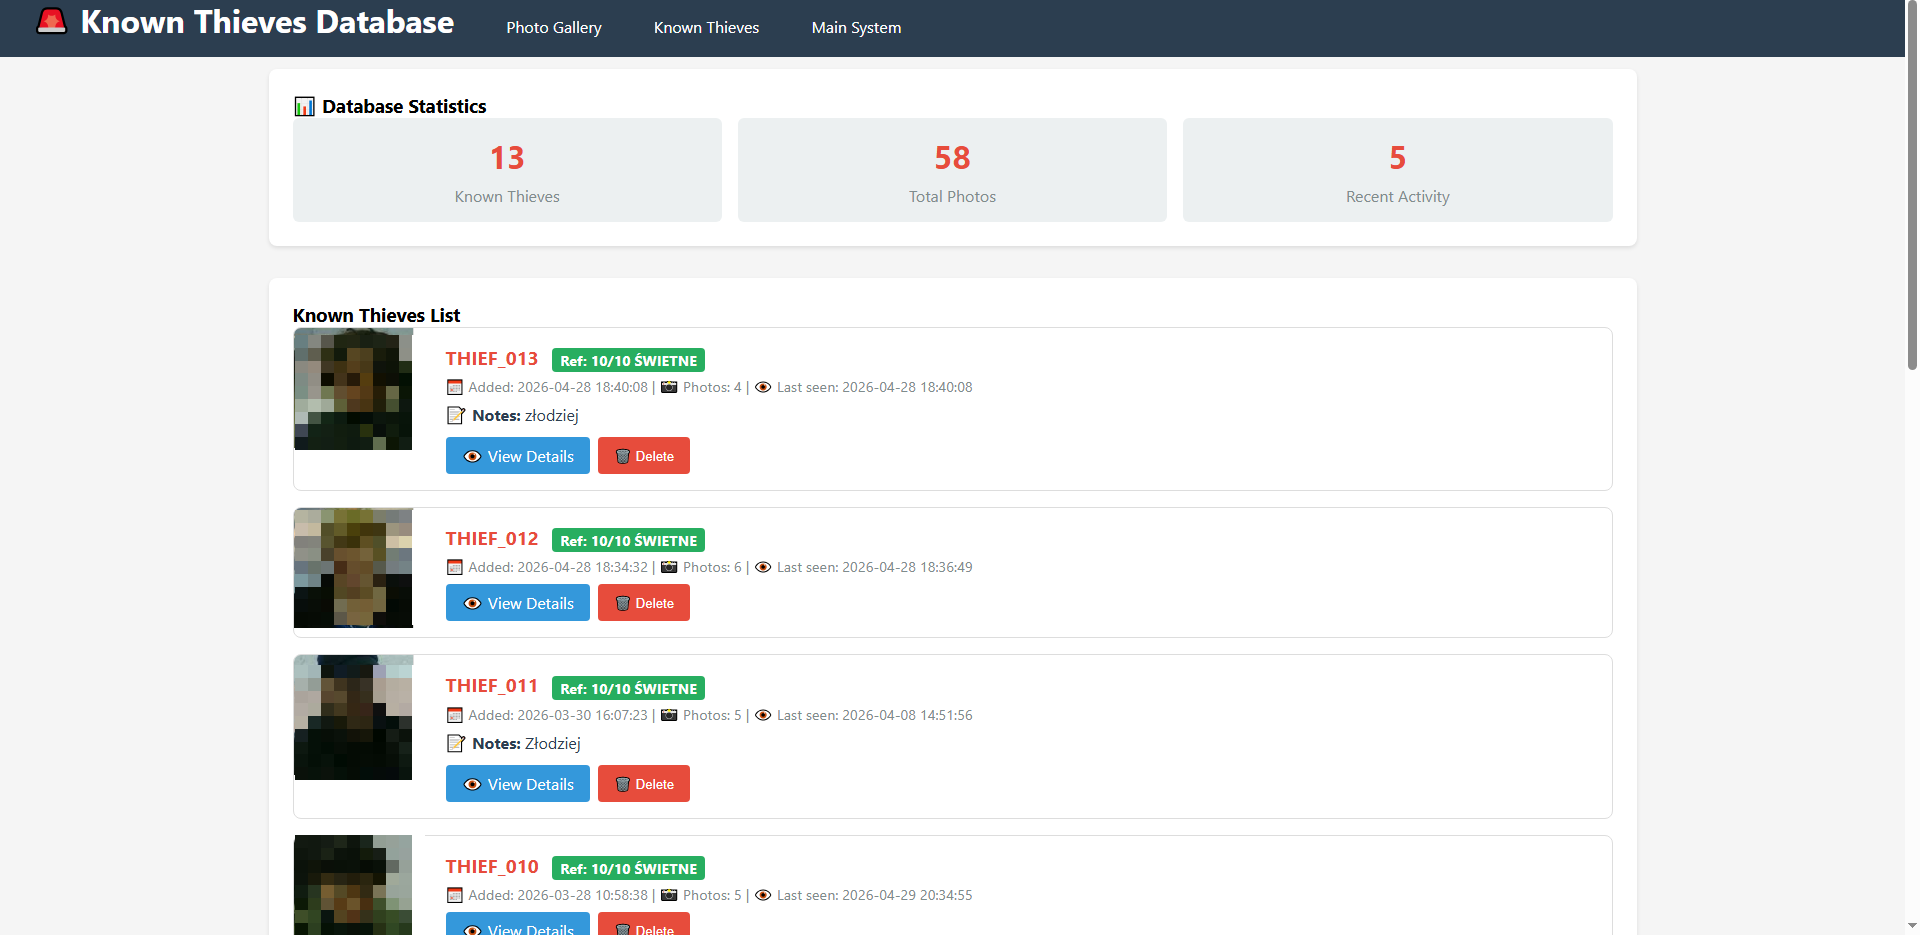This screenshot has width=1920, height=935.
Task: Delete the THIEF_013 record
Action: pyautogui.click(x=643, y=456)
